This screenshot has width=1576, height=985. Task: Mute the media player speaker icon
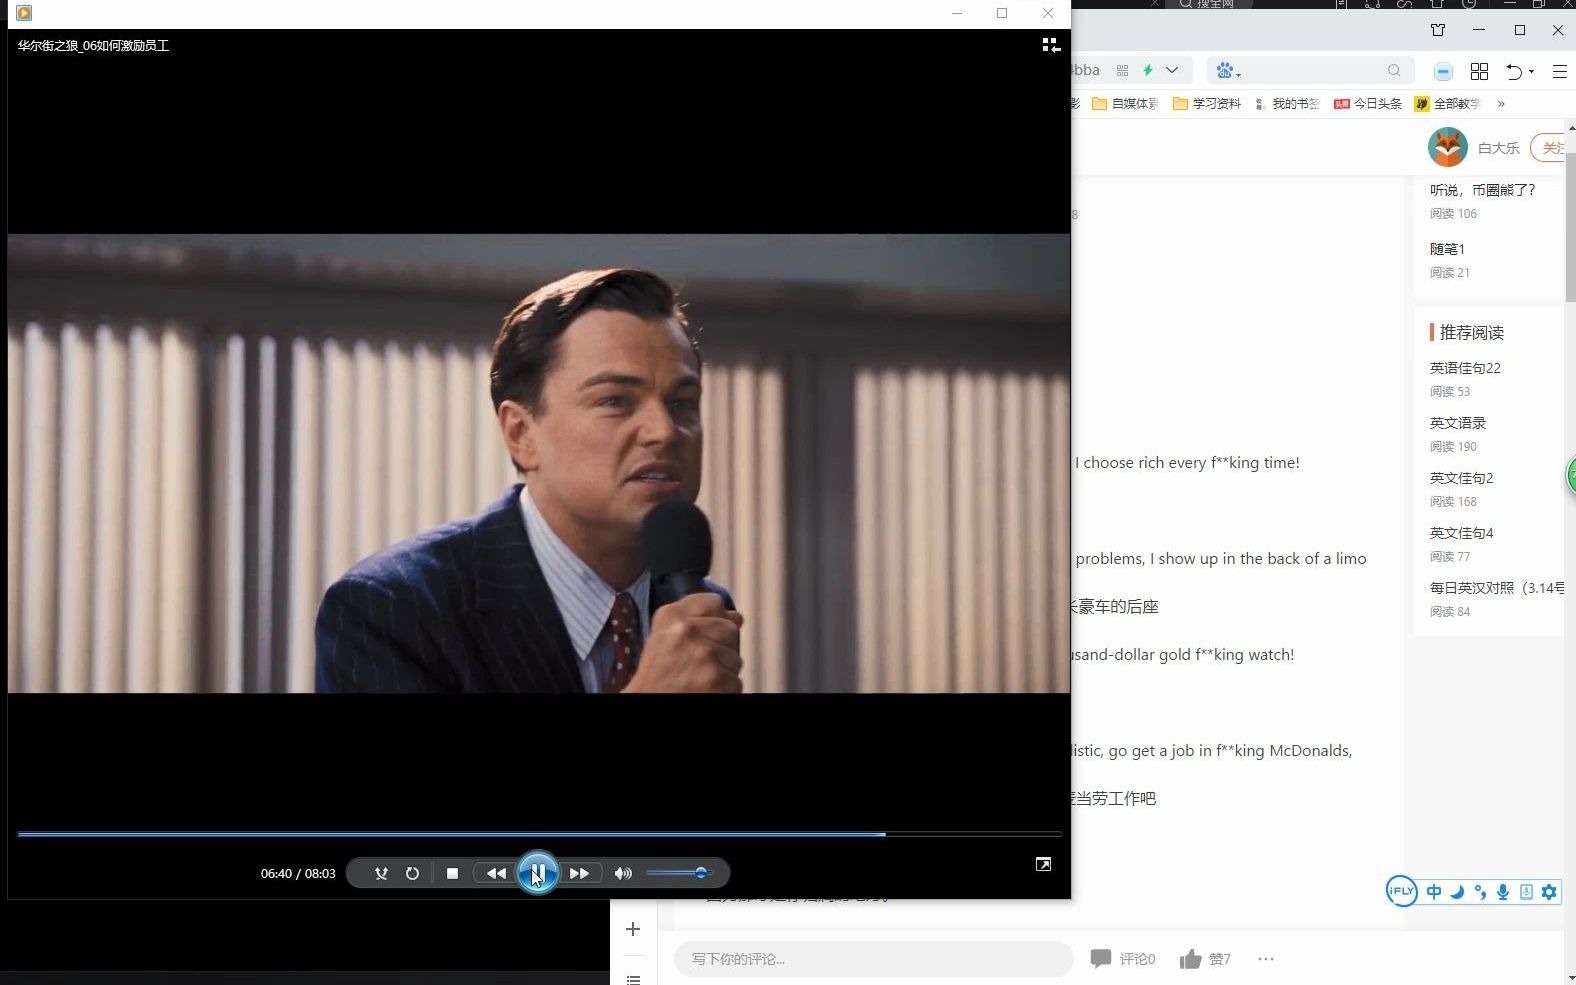[x=623, y=873]
